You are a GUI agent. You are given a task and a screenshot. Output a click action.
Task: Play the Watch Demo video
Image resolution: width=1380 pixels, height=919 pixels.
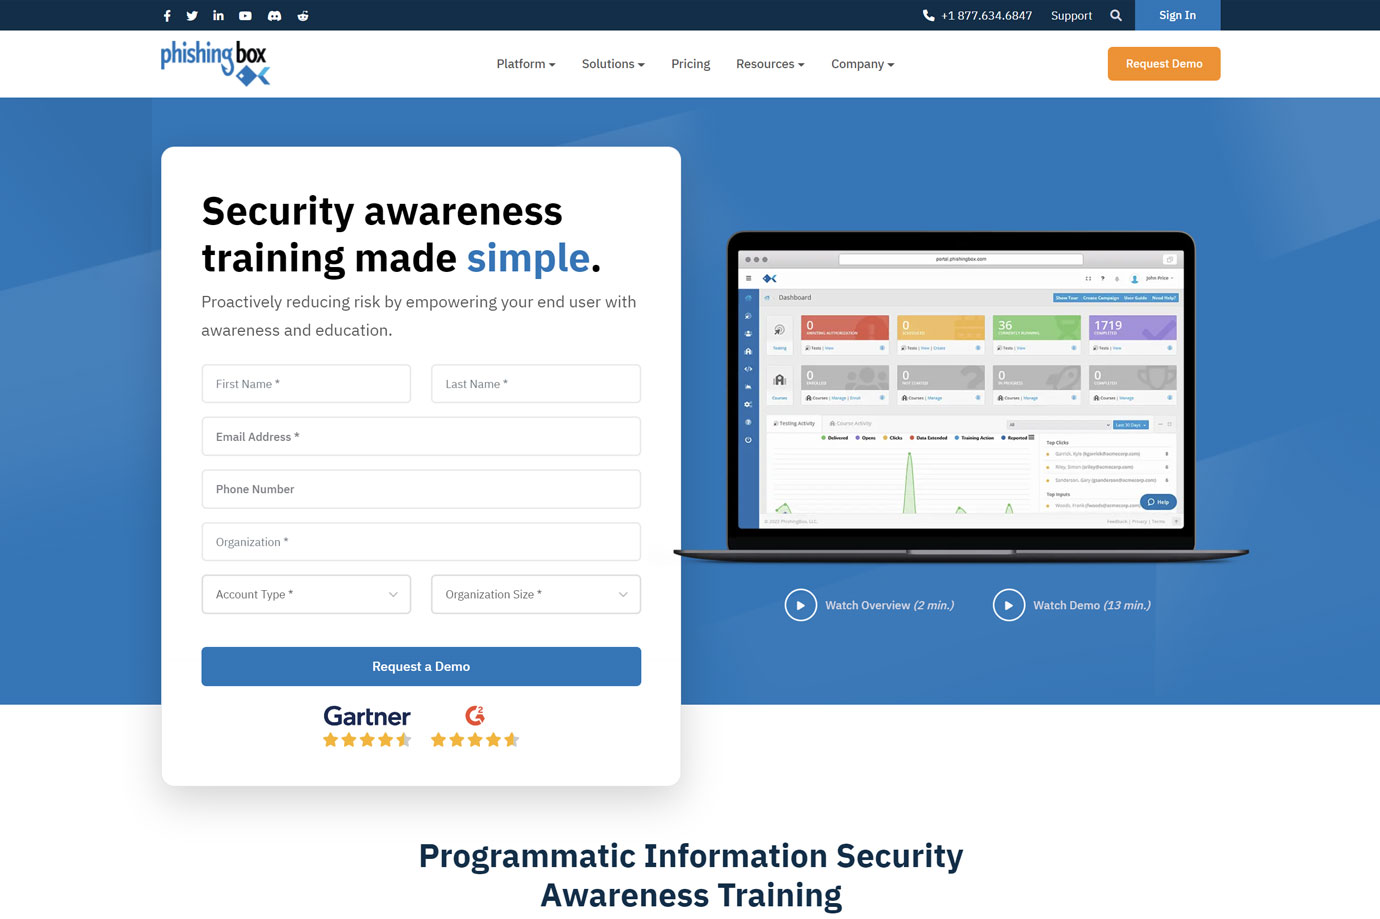click(1072, 605)
